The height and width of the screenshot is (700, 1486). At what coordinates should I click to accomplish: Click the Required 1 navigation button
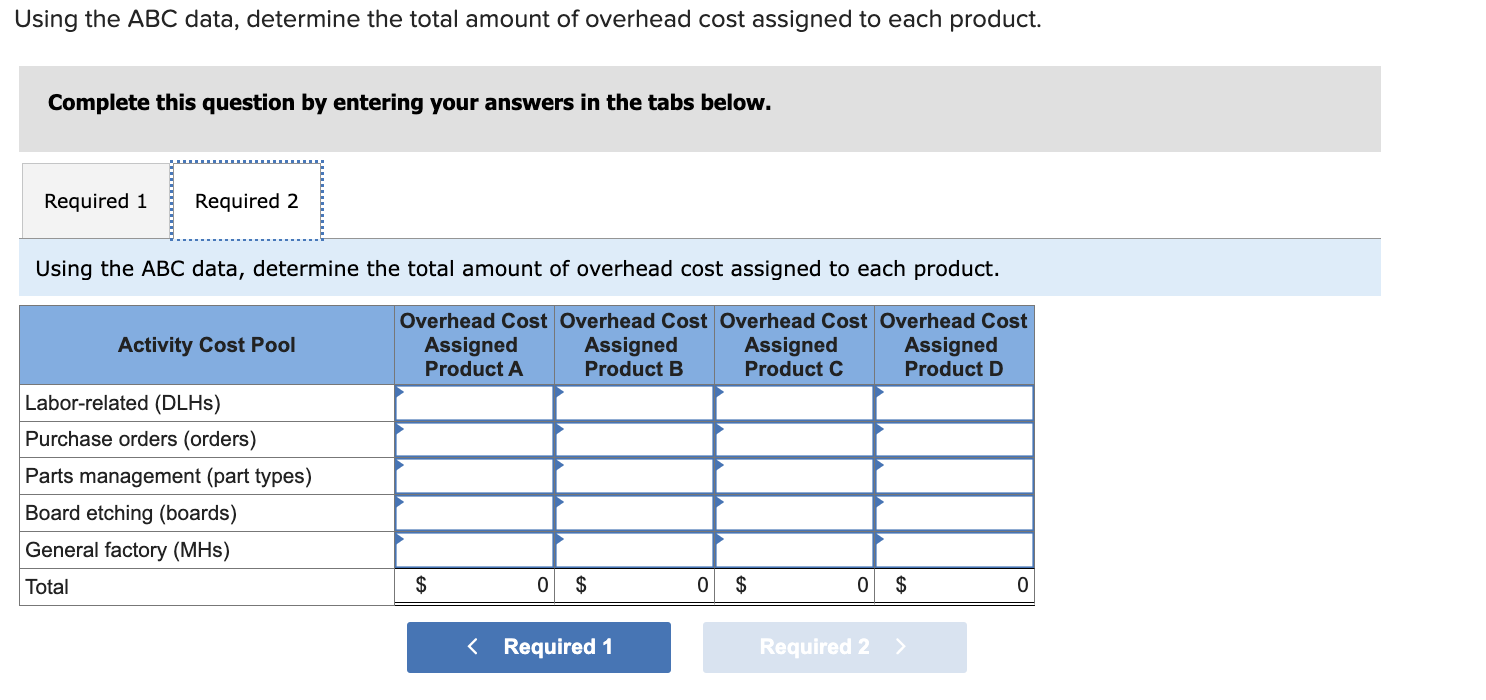pyautogui.click(x=538, y=647)
